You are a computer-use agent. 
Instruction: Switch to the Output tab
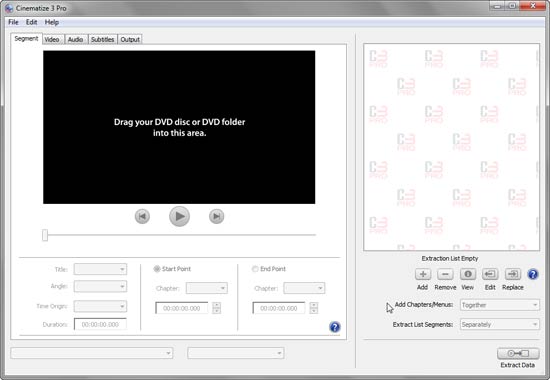pos(130,39)
